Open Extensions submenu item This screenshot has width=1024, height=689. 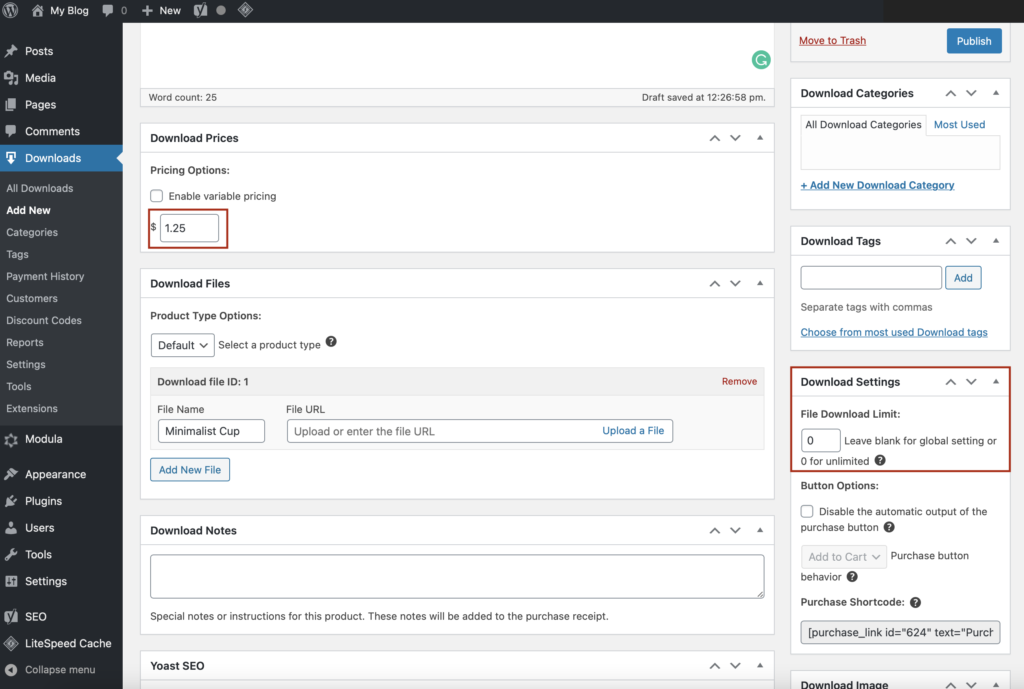[x=32, y=409]
